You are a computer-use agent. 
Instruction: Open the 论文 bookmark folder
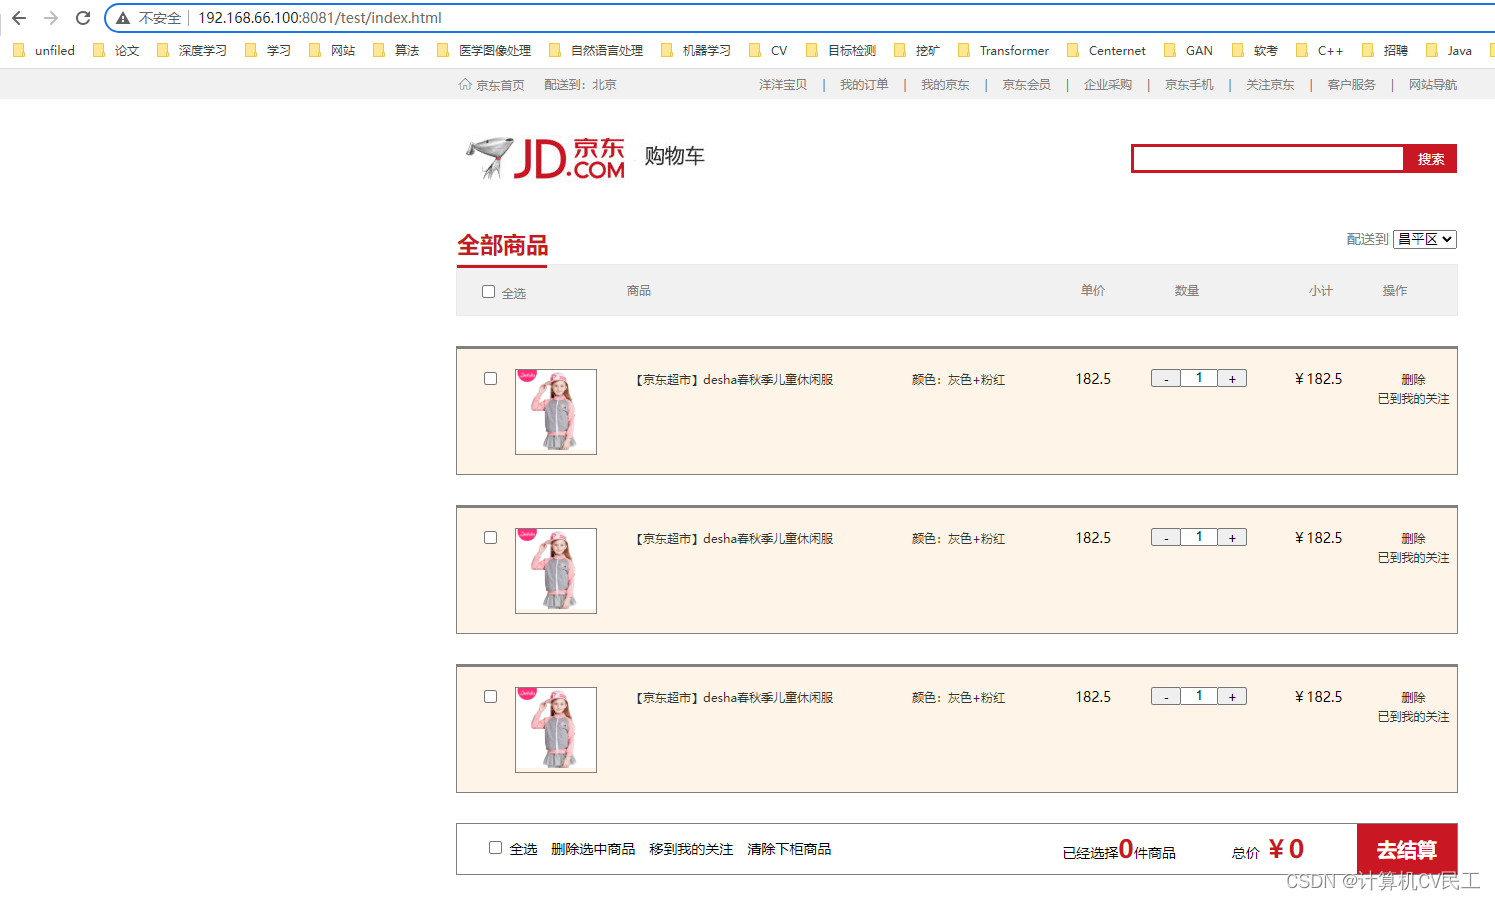click(116, 50)
